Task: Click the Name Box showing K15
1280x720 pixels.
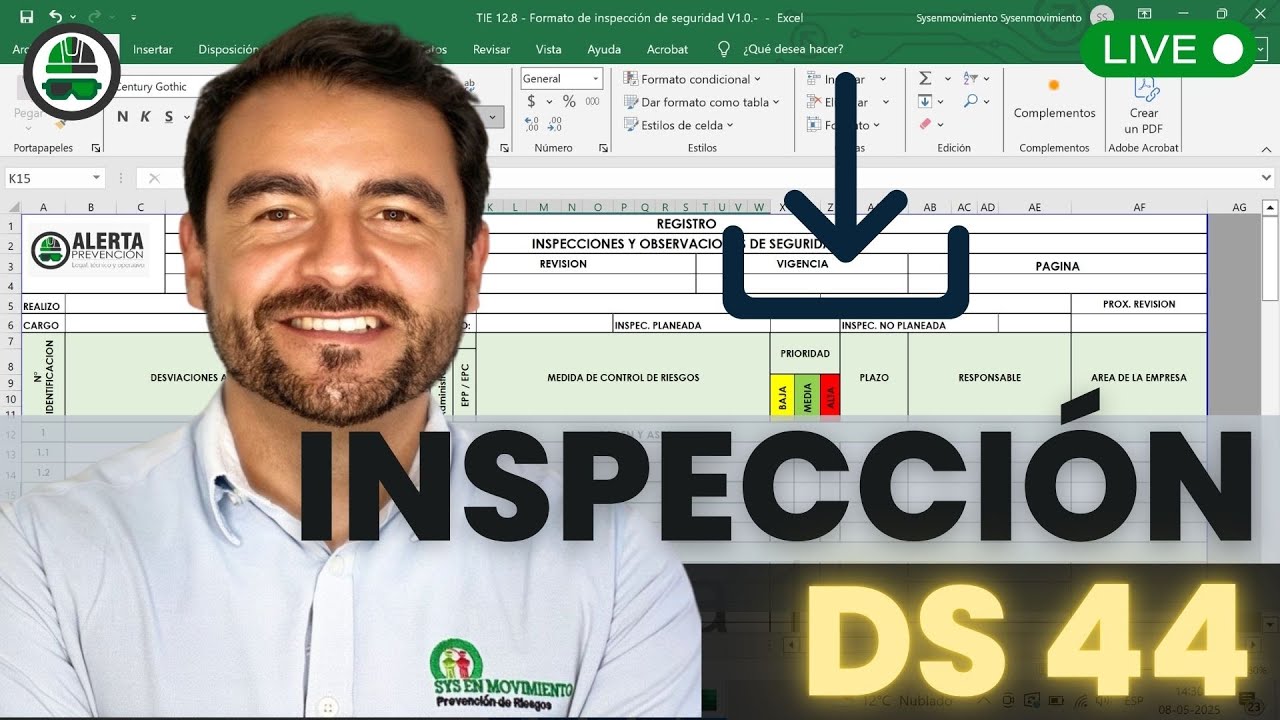Action: point(47,178)
